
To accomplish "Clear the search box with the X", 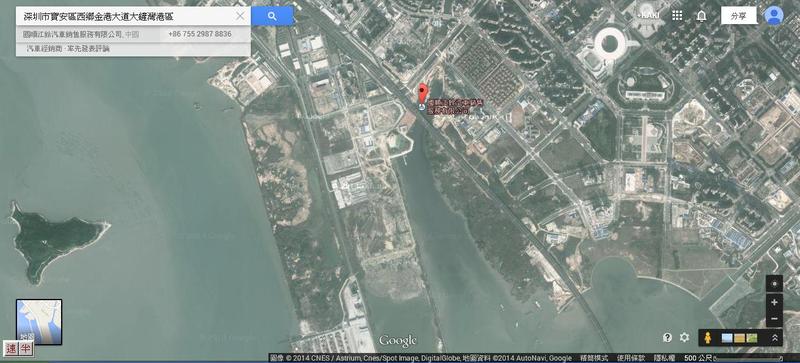I will (240, 16).
